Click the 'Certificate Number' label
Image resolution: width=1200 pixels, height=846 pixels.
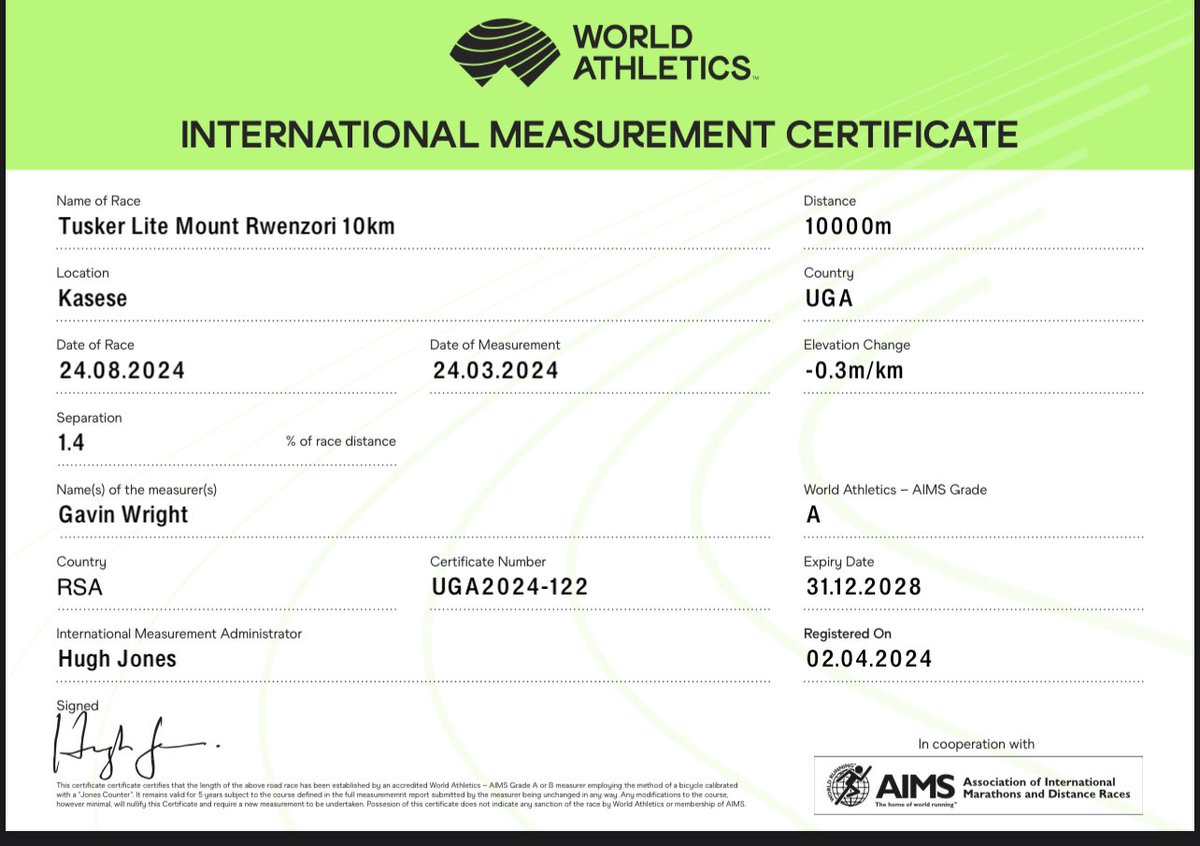(x=488, y=562)
